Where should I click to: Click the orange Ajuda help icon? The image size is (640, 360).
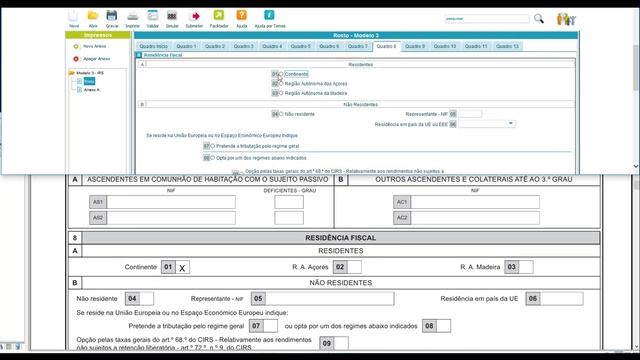point(242,16)
